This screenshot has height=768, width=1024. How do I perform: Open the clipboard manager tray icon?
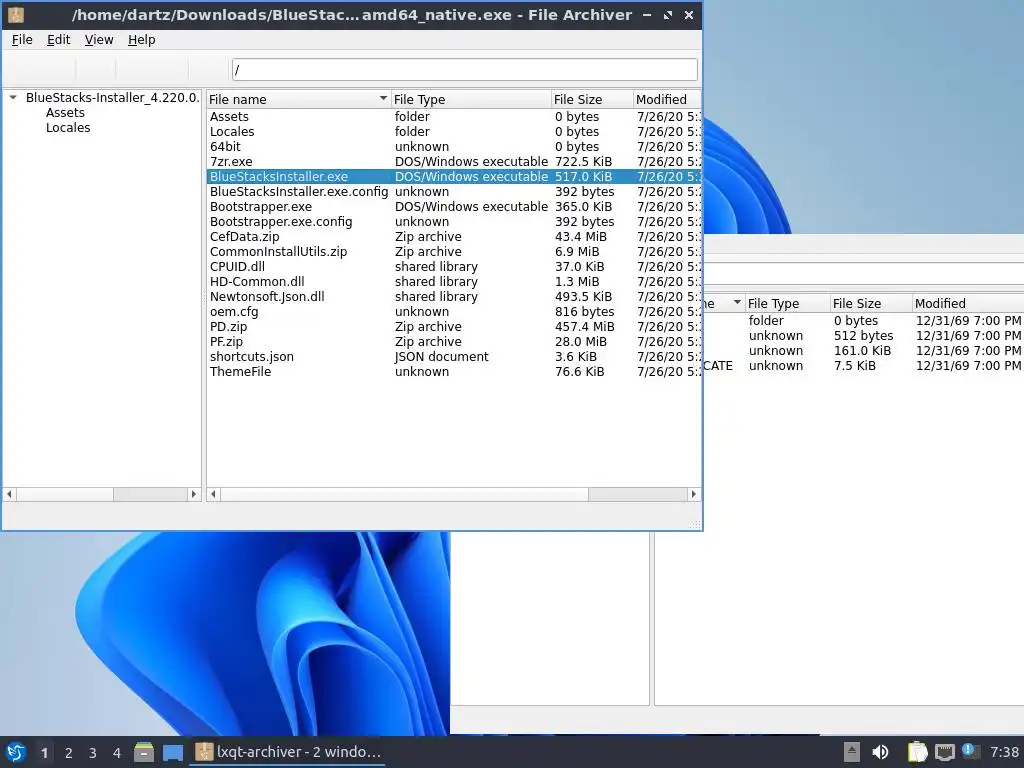click(x=917, y=752)
